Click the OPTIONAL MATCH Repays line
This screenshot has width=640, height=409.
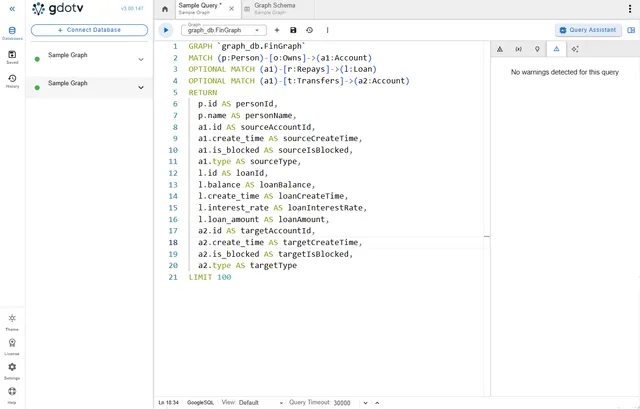[x=282, y=69]
